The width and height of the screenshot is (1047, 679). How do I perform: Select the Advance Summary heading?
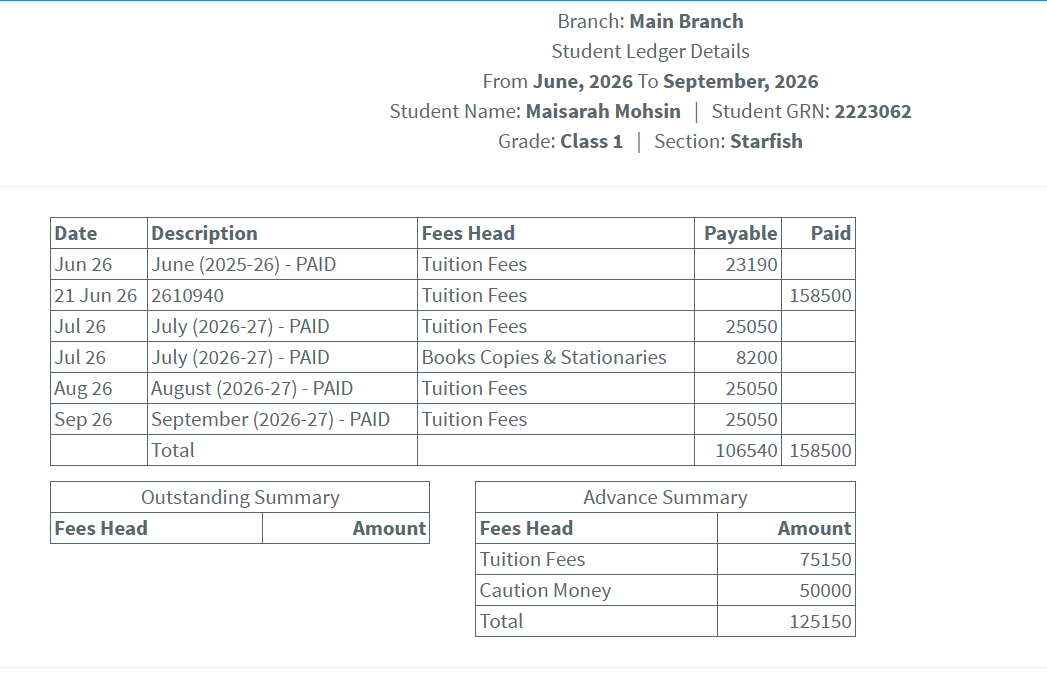point(665,497)
